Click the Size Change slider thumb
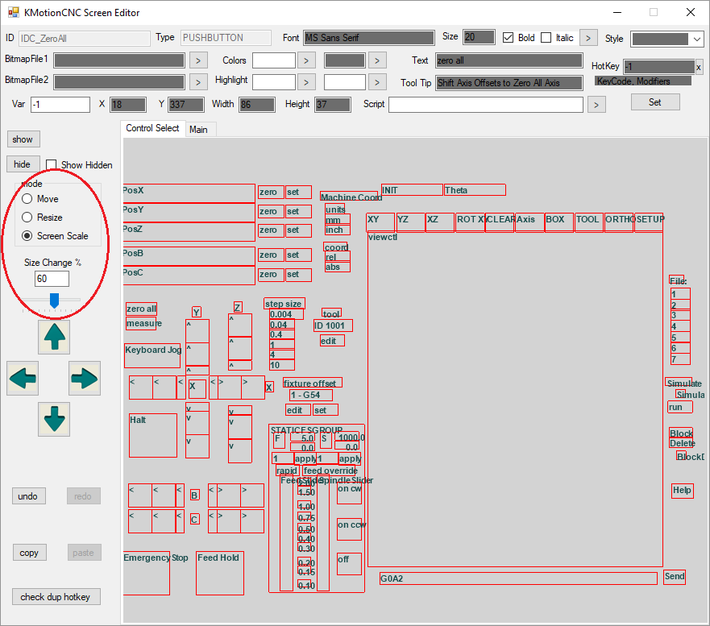 (x=55, y=300)
